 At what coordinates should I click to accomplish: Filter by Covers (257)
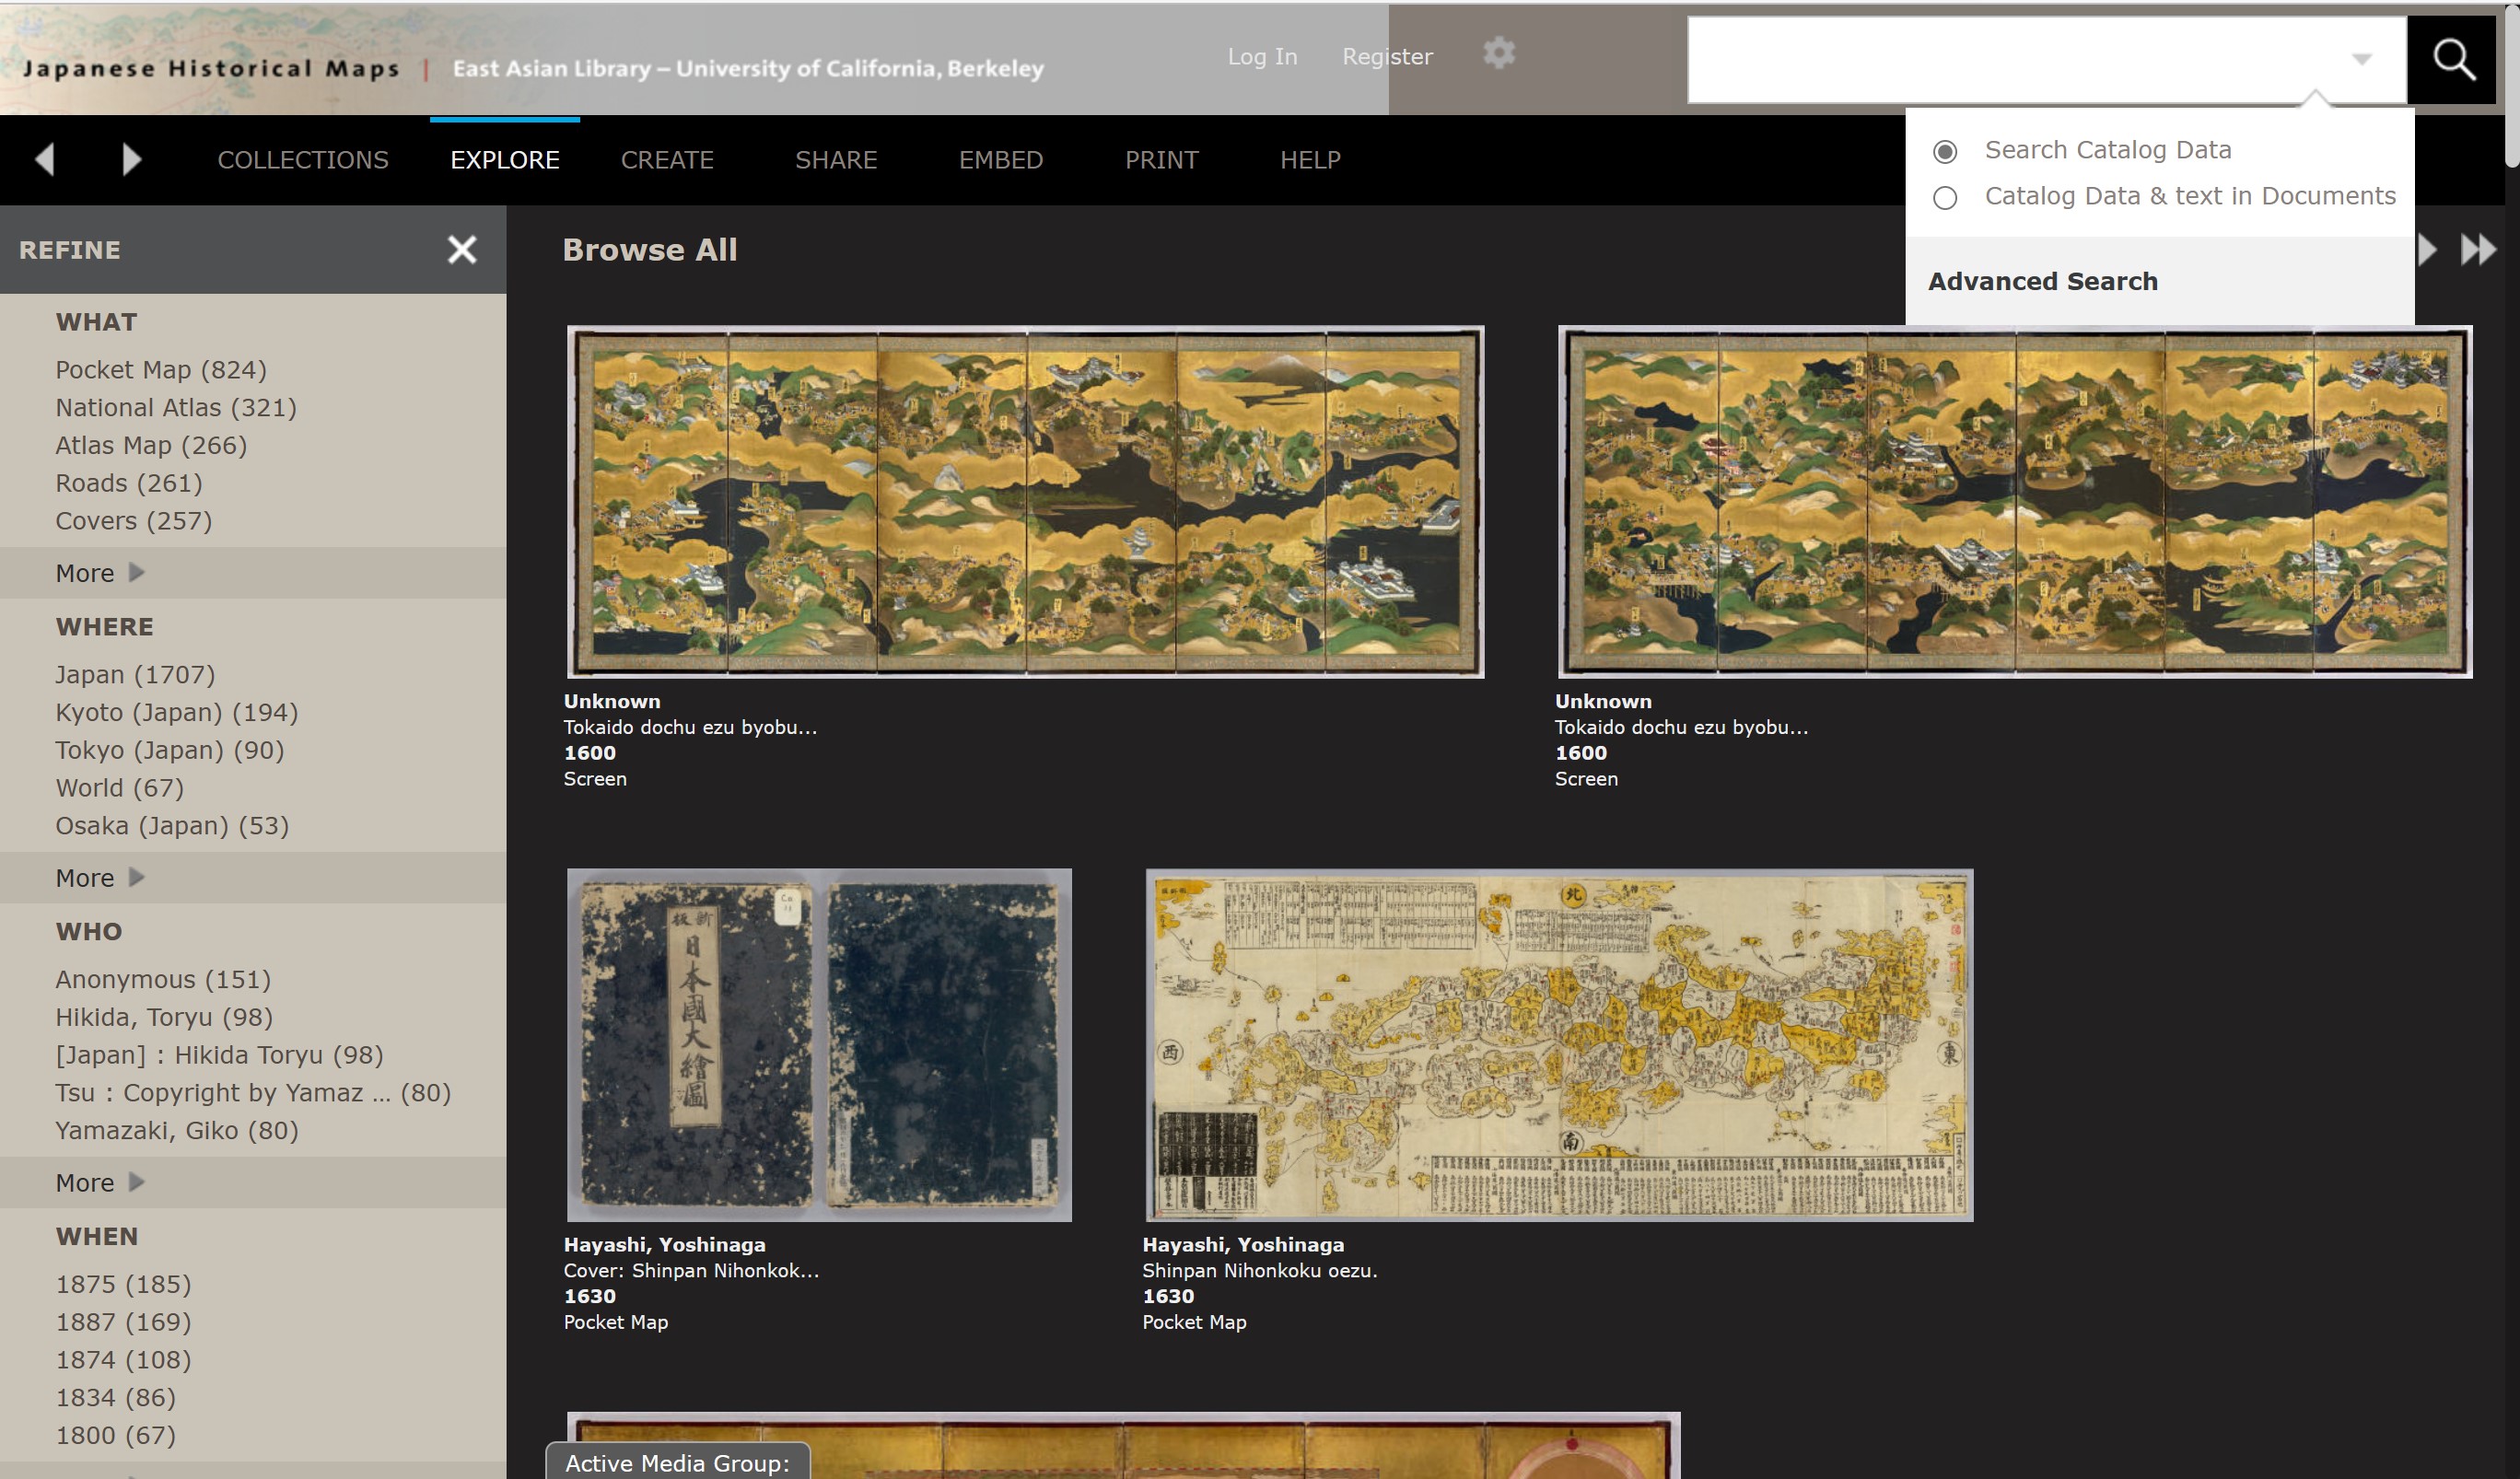point(134,521)
